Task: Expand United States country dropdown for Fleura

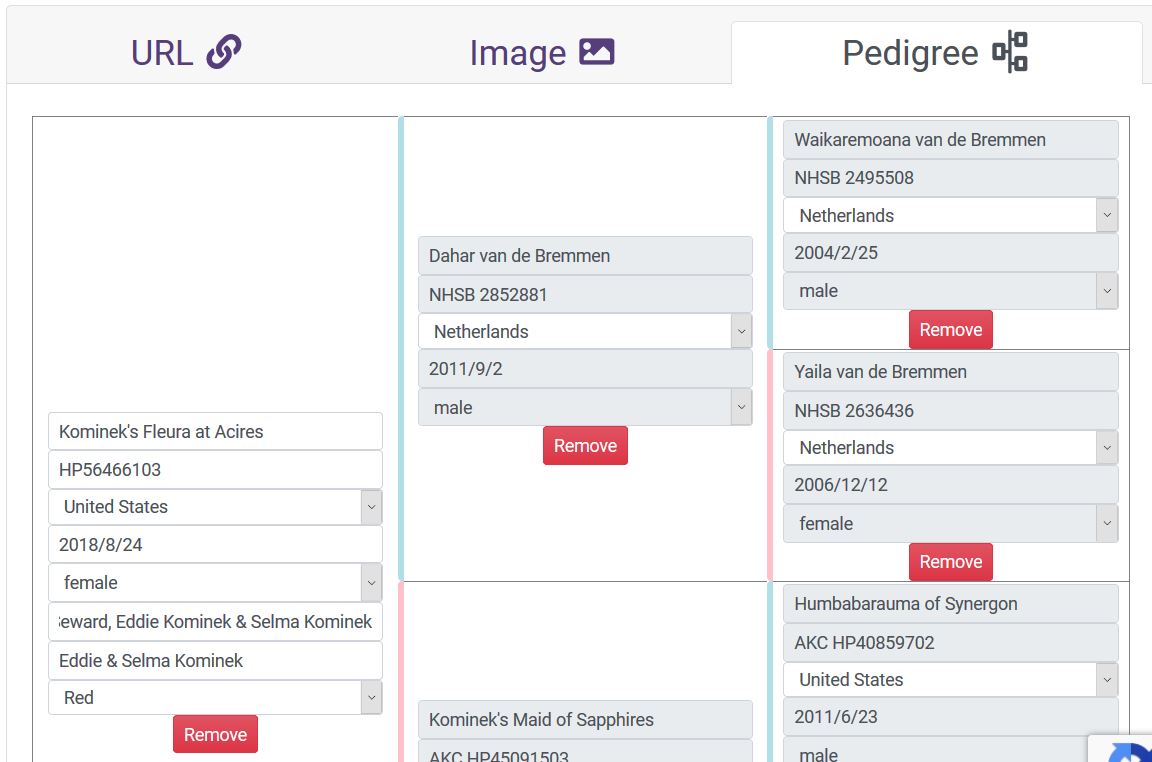Action: [215, 507]
